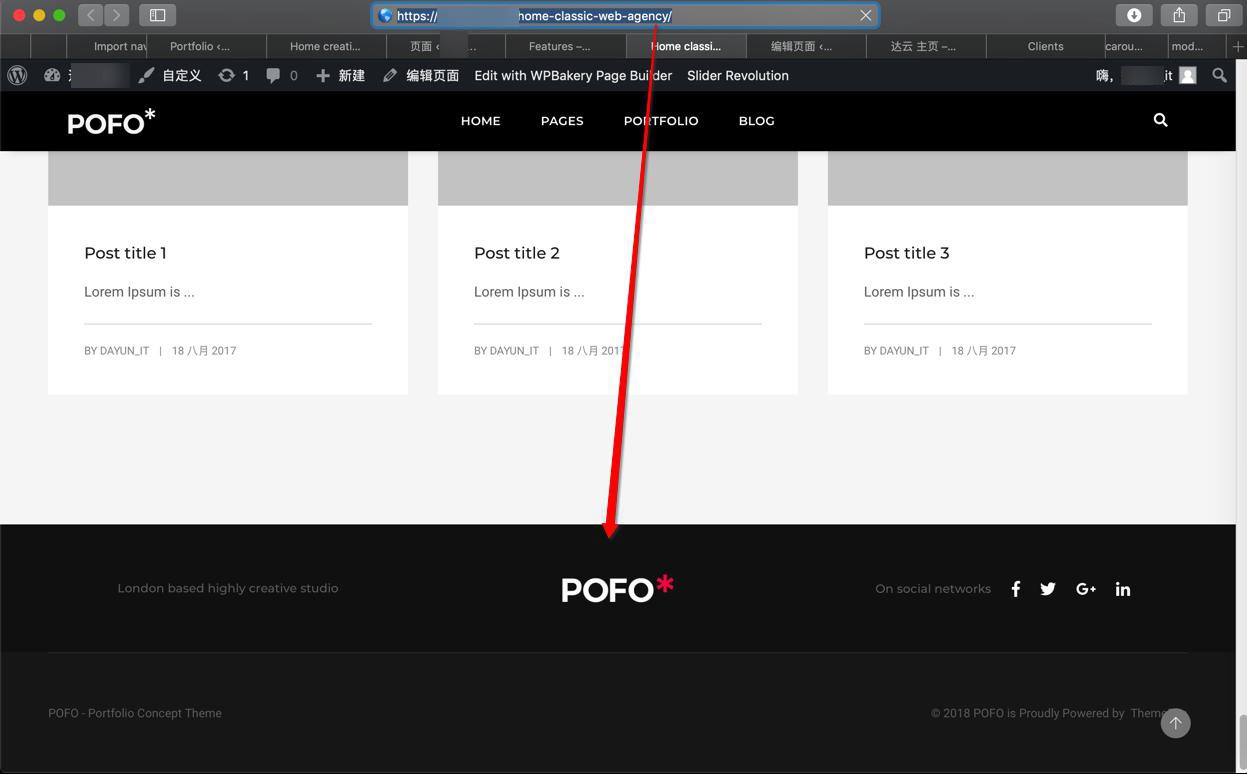Click footer POFO logo
The width and height of the screenshot is (1247, 774).
617,589
